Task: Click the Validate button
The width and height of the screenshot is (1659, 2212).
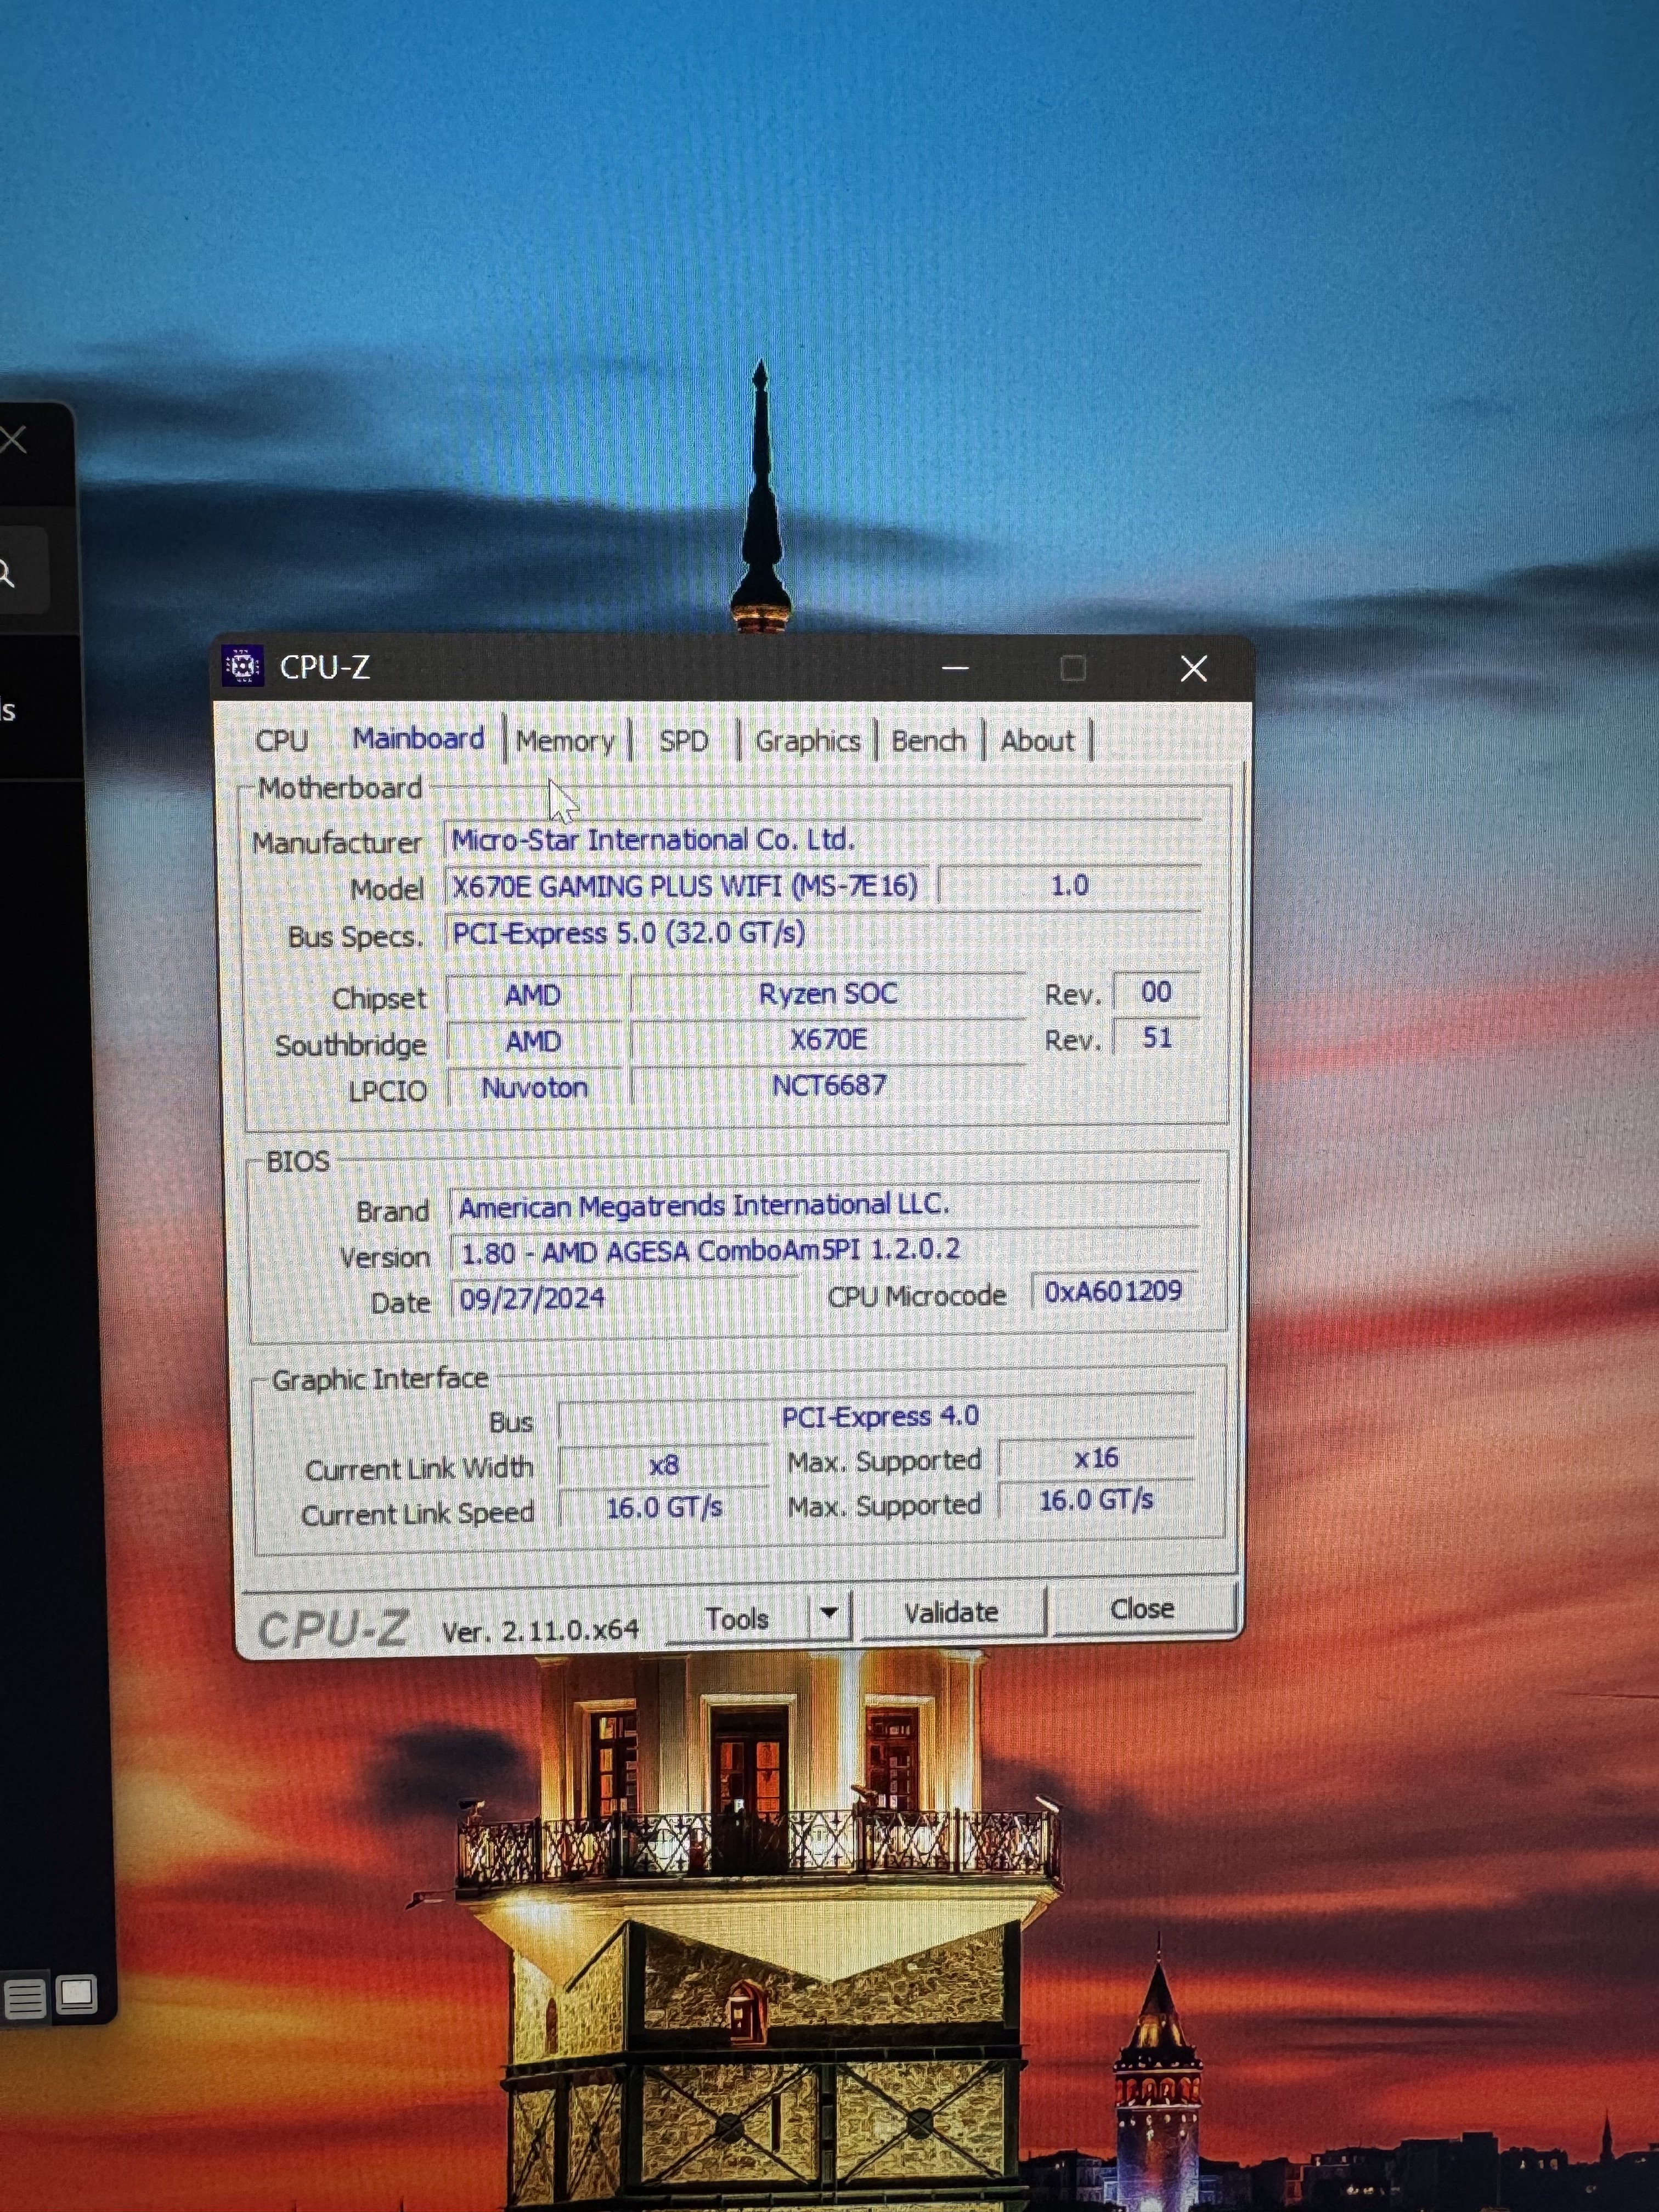Action: point(951,1612)
